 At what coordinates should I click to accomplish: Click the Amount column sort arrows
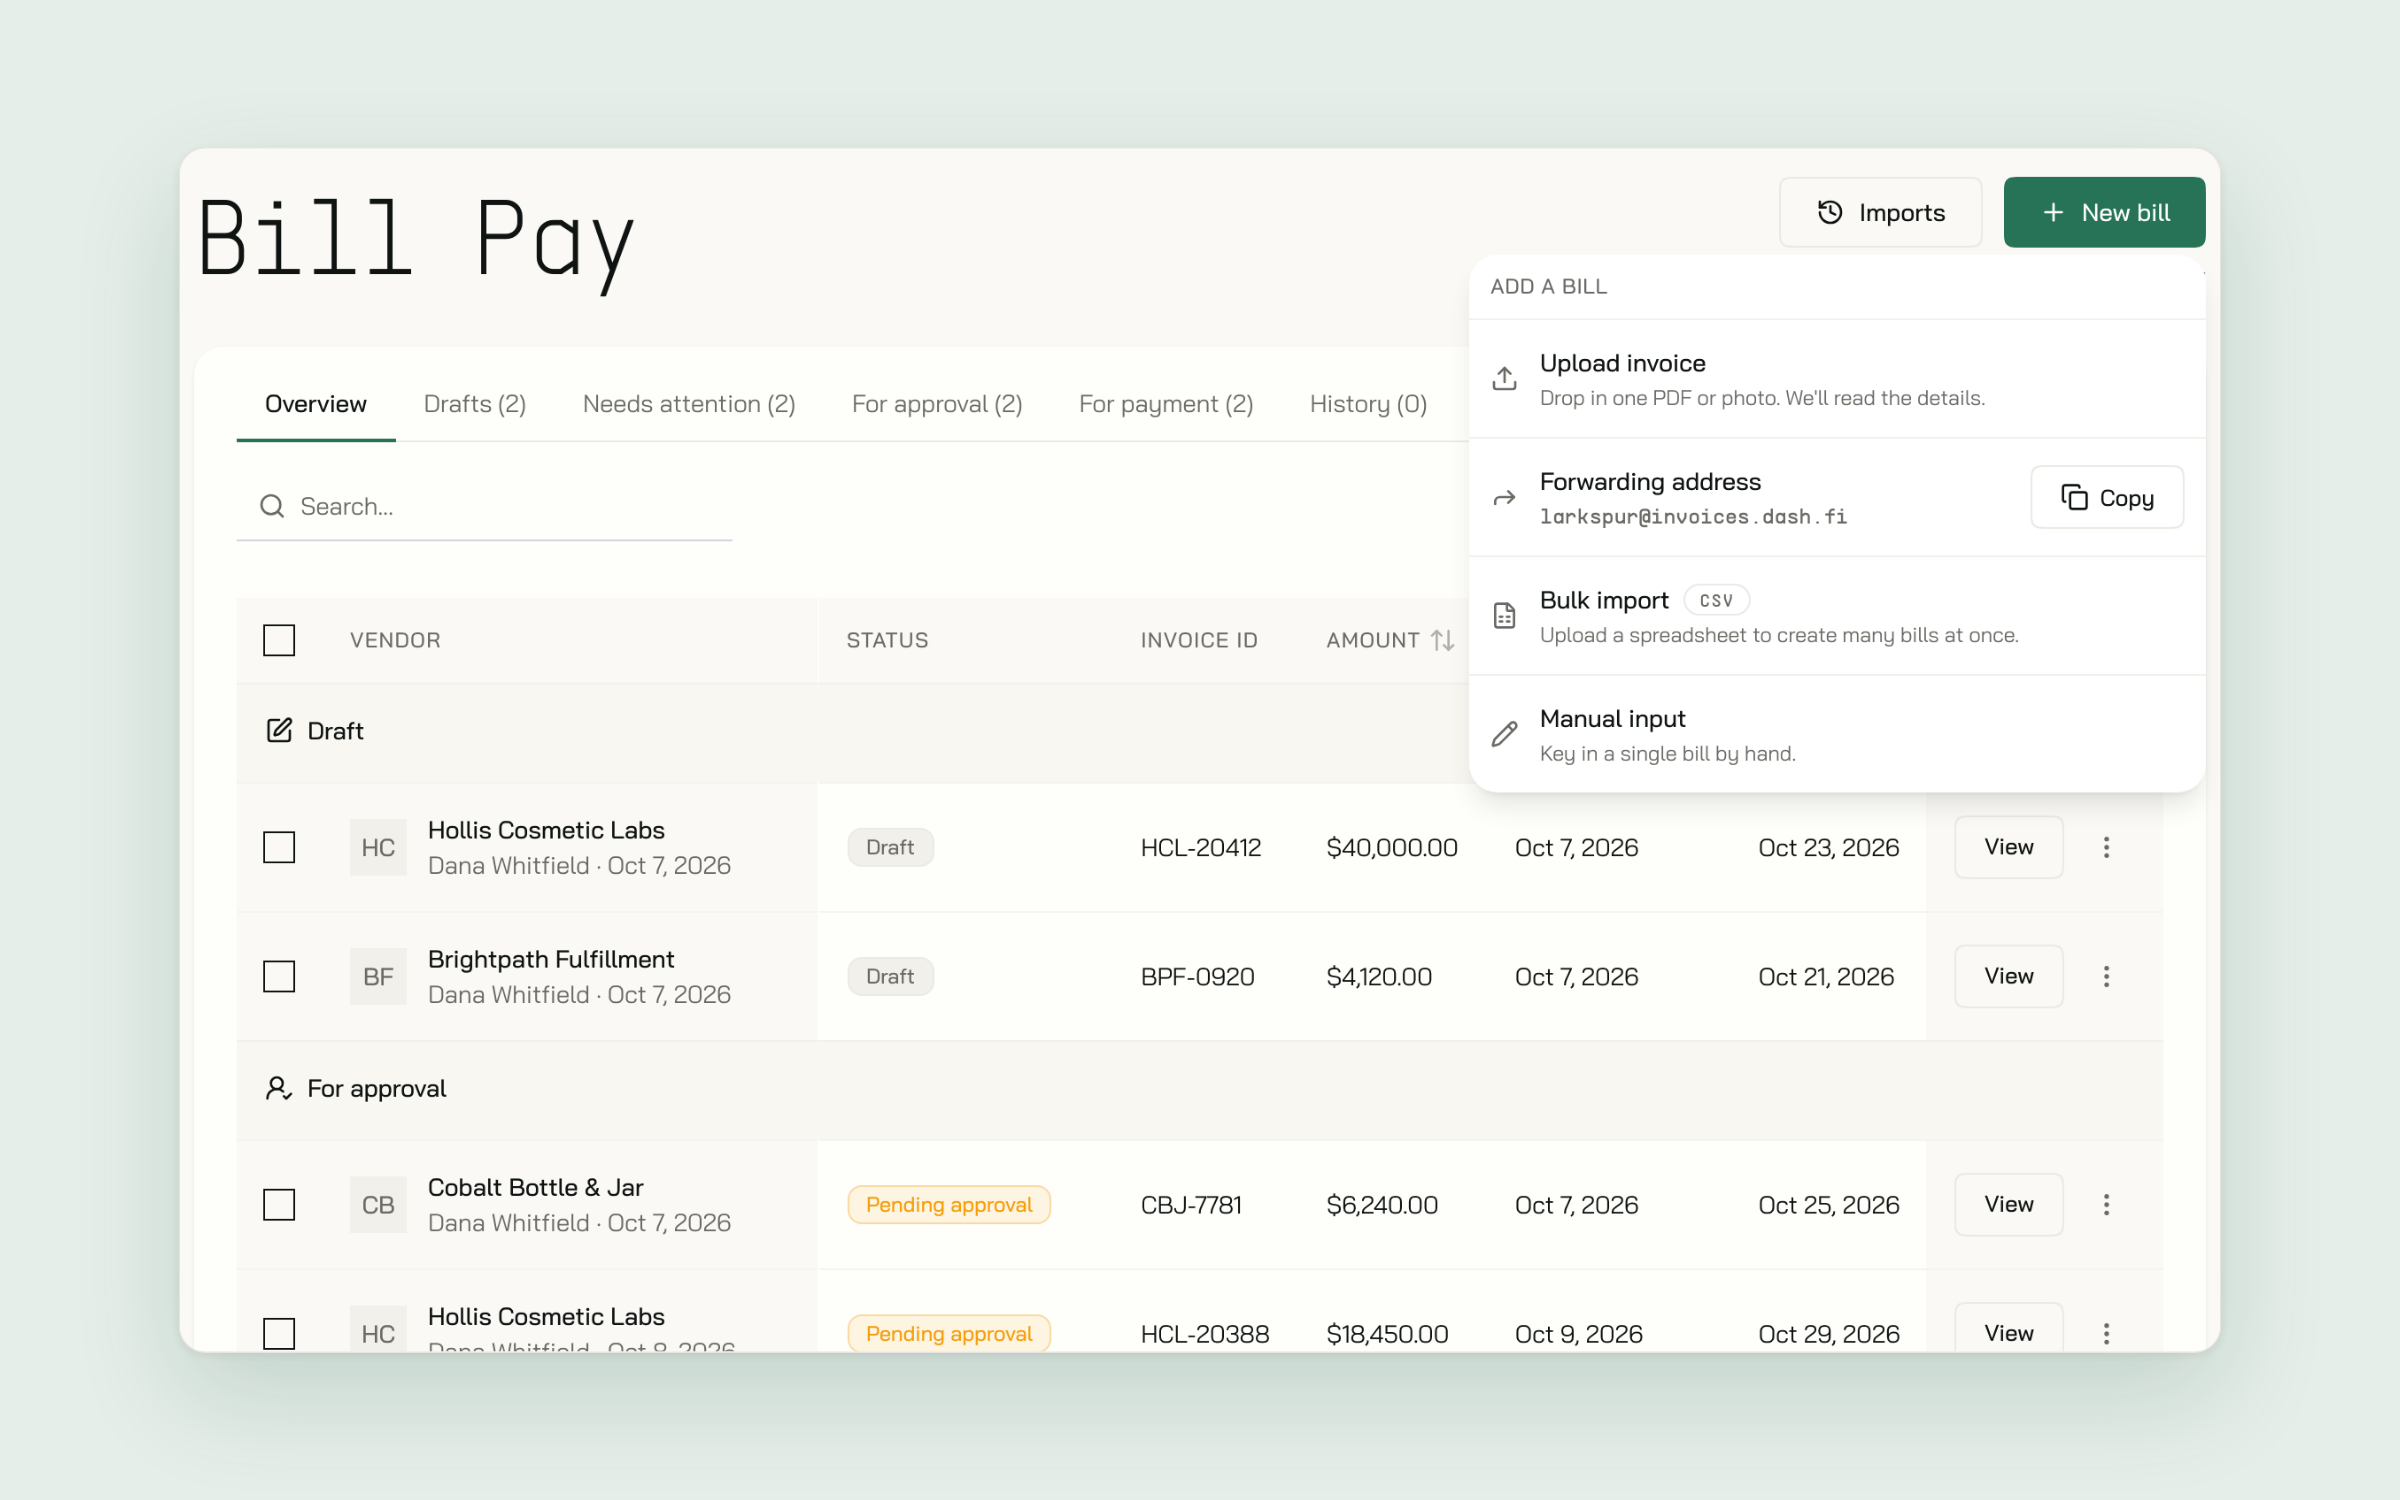point(1442,640)
